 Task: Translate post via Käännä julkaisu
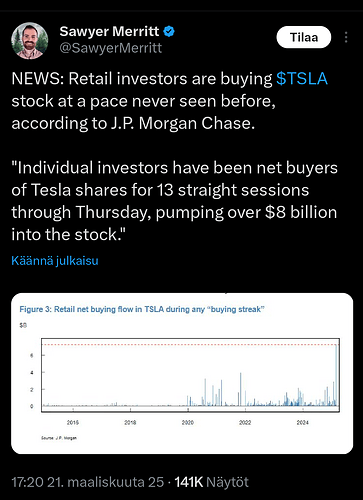[x=55, y=261]
